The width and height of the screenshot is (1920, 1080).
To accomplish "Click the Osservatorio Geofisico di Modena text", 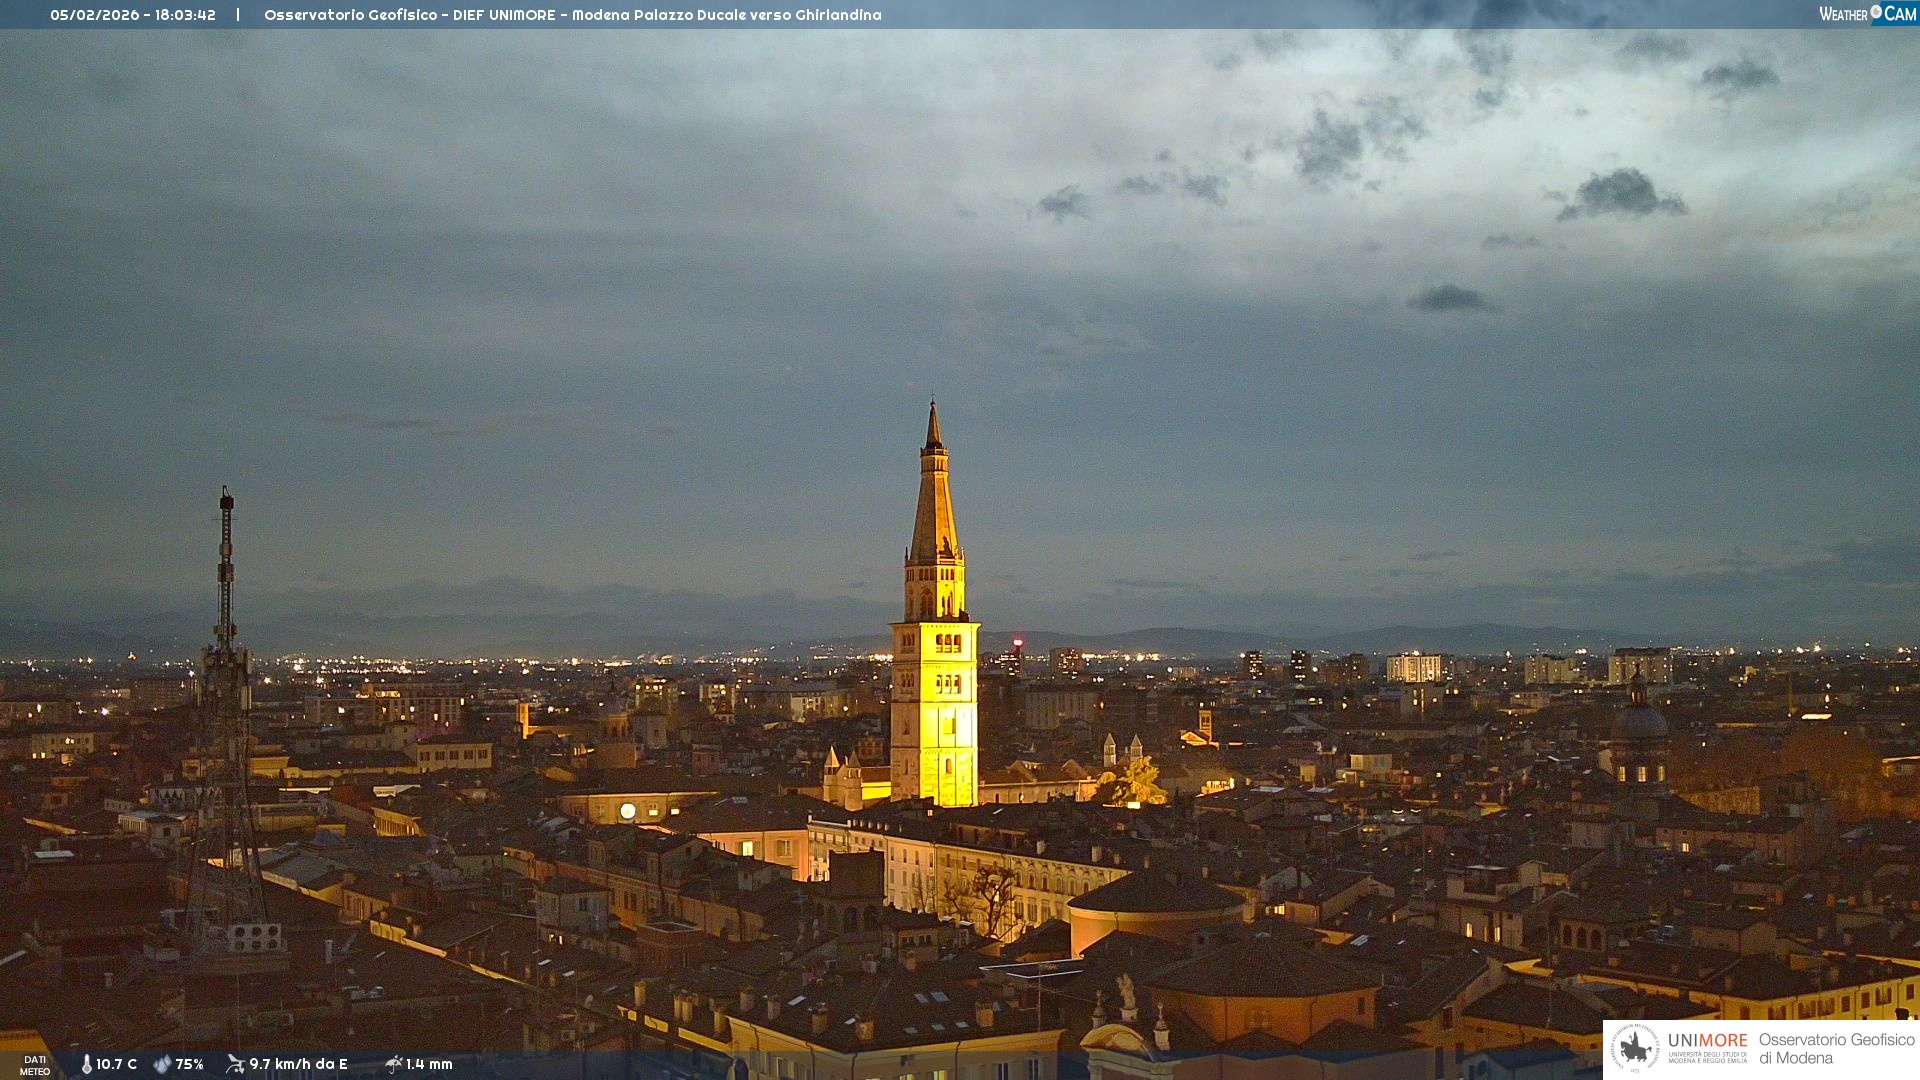I will point(1836,1048).
